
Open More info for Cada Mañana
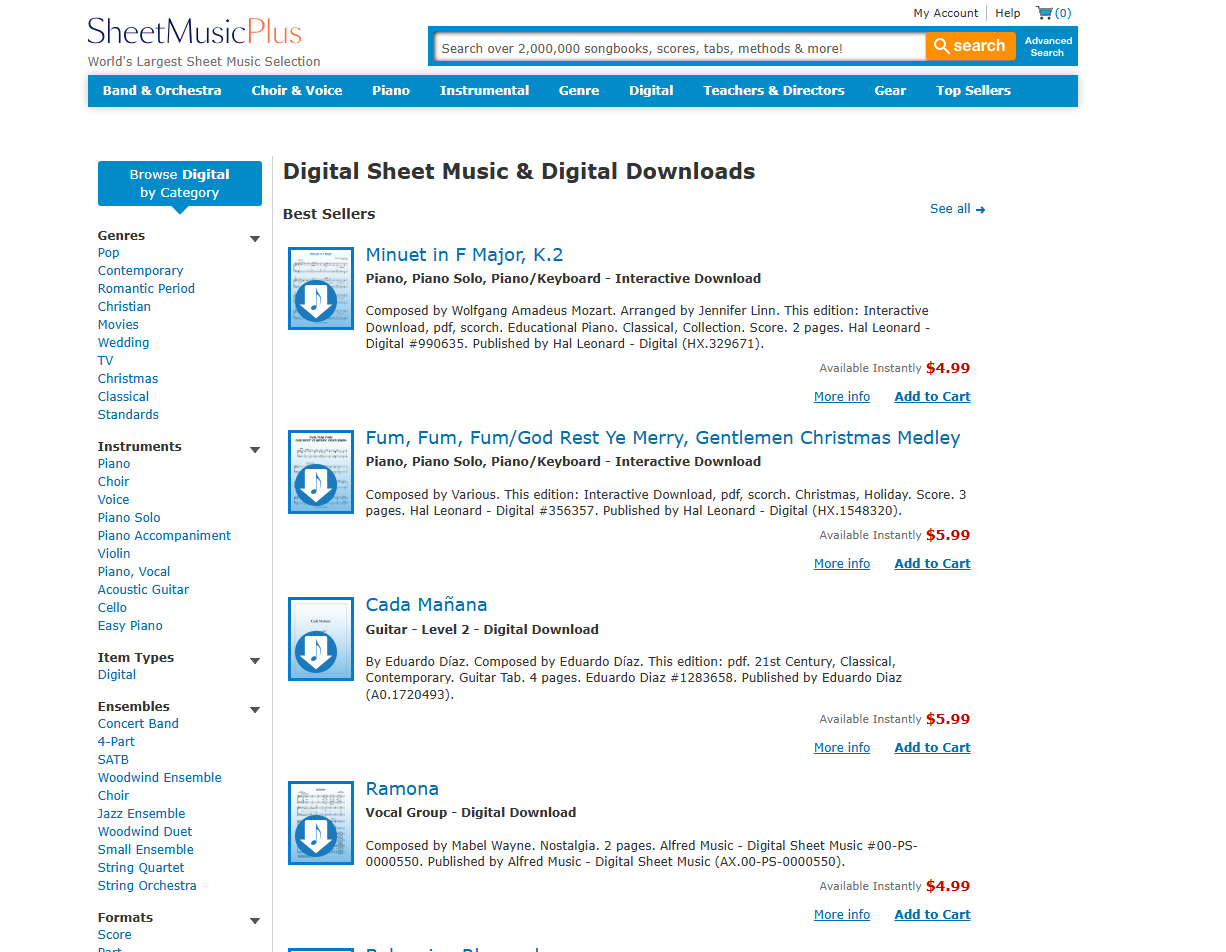(841, 748)
